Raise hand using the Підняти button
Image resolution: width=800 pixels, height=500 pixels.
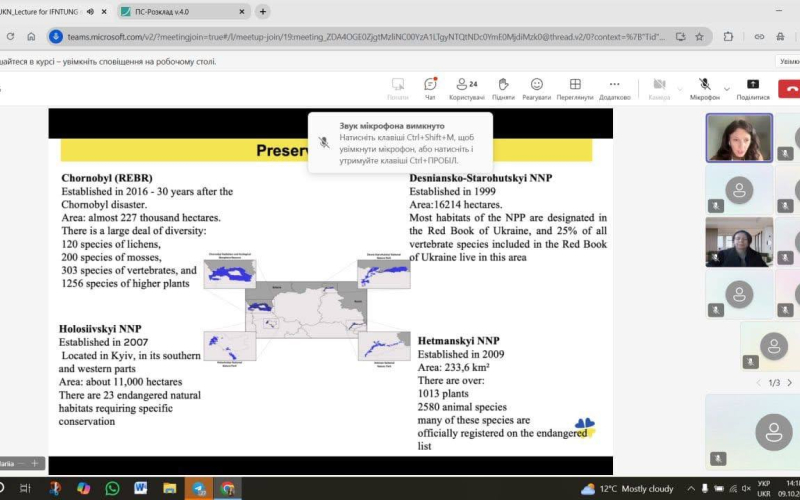503,88
